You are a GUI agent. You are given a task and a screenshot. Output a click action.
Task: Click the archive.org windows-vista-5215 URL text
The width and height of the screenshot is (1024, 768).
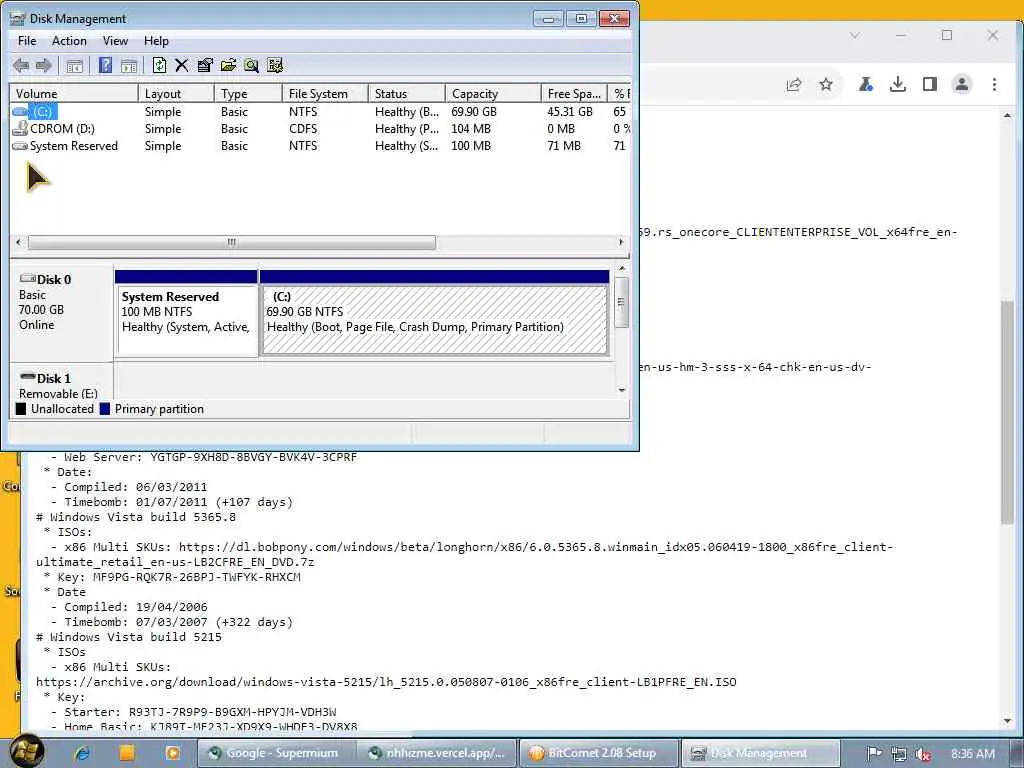click(x=386, y=682)
